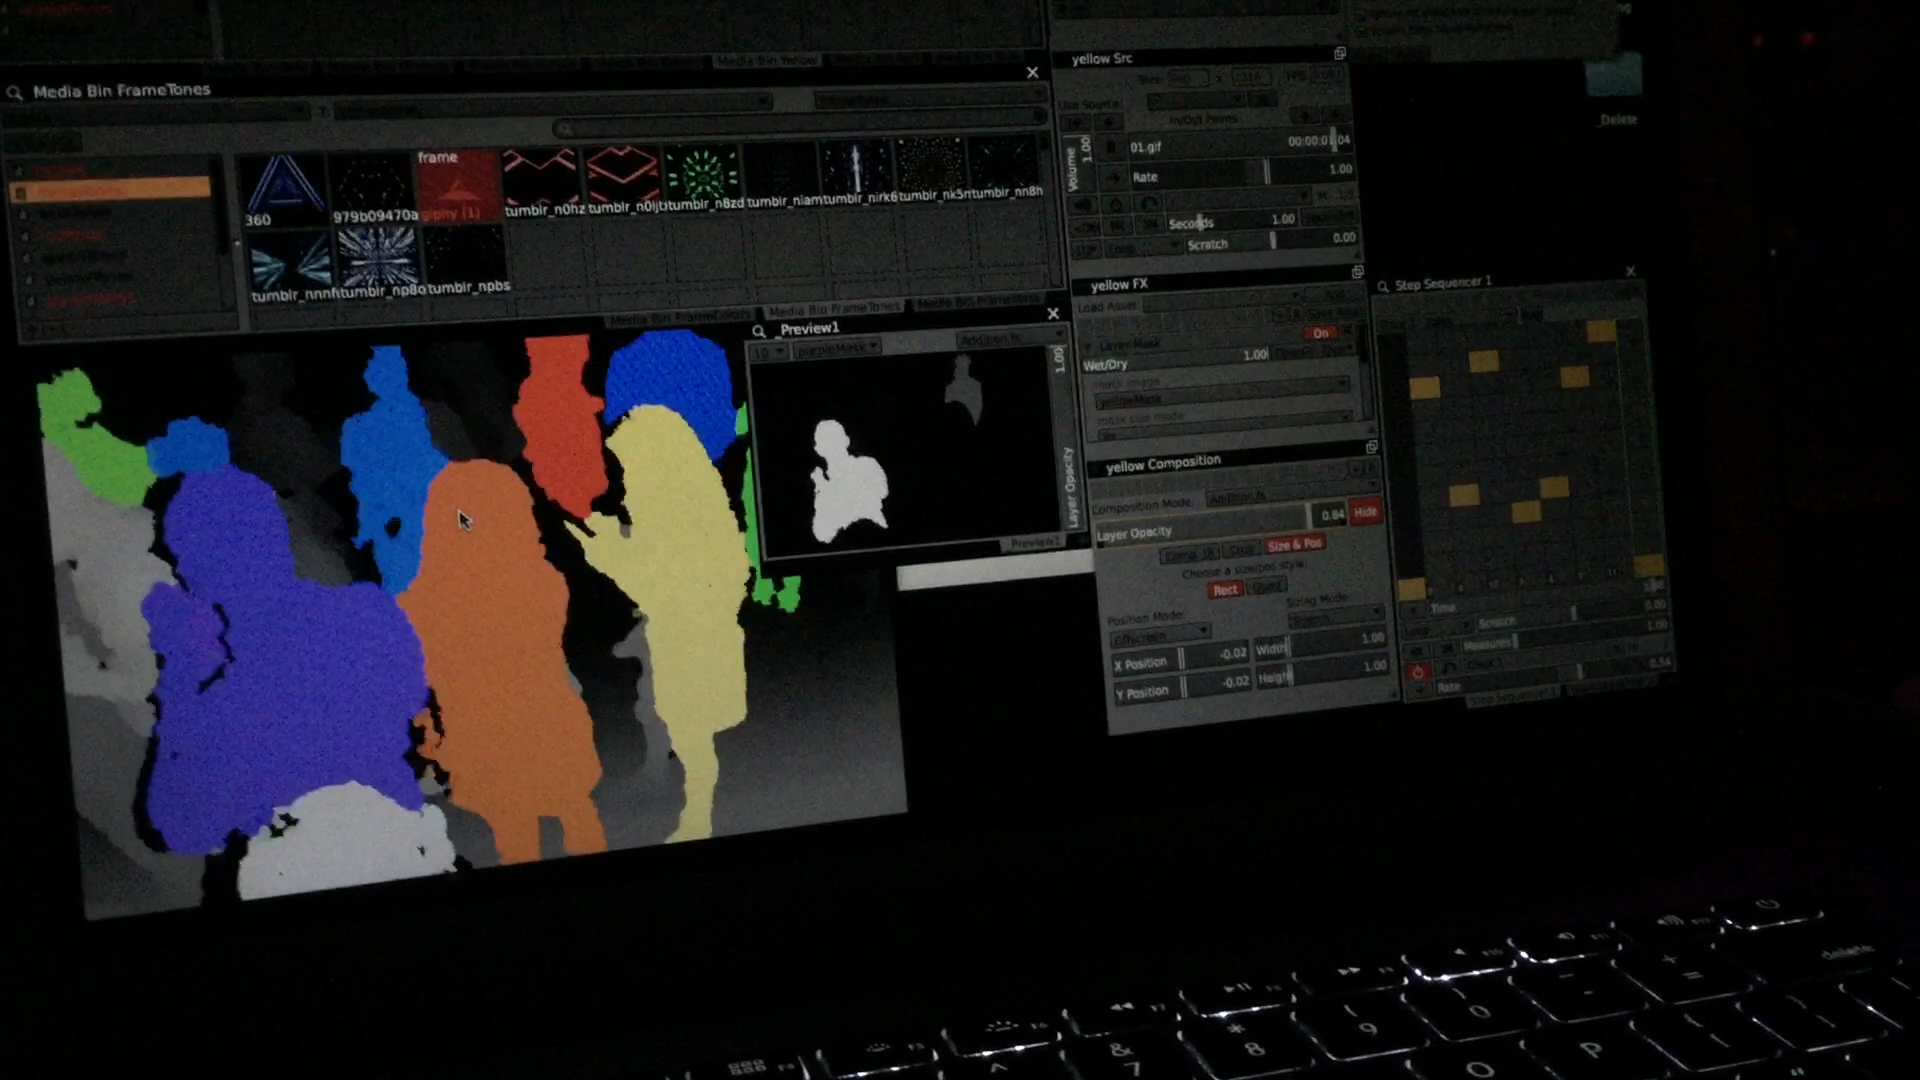Adjust the Rate slider in yellow Src
Viewport: 1920px width, 1080px height.
pos(1241,174)
